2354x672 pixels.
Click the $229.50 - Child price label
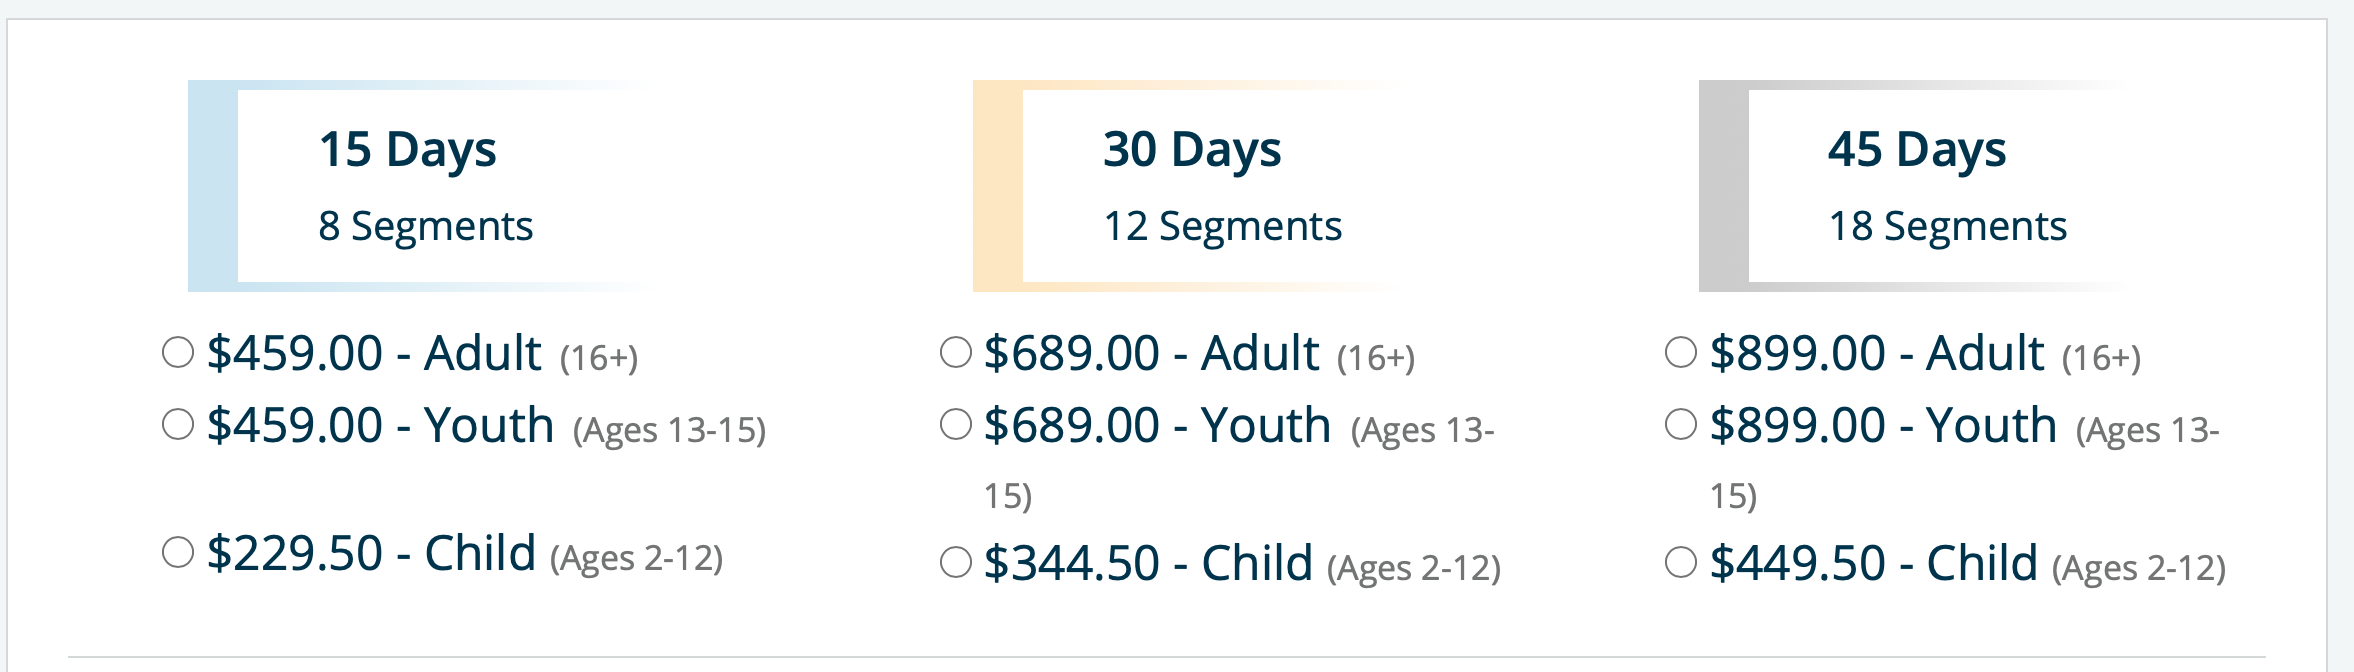coord(371,553)
